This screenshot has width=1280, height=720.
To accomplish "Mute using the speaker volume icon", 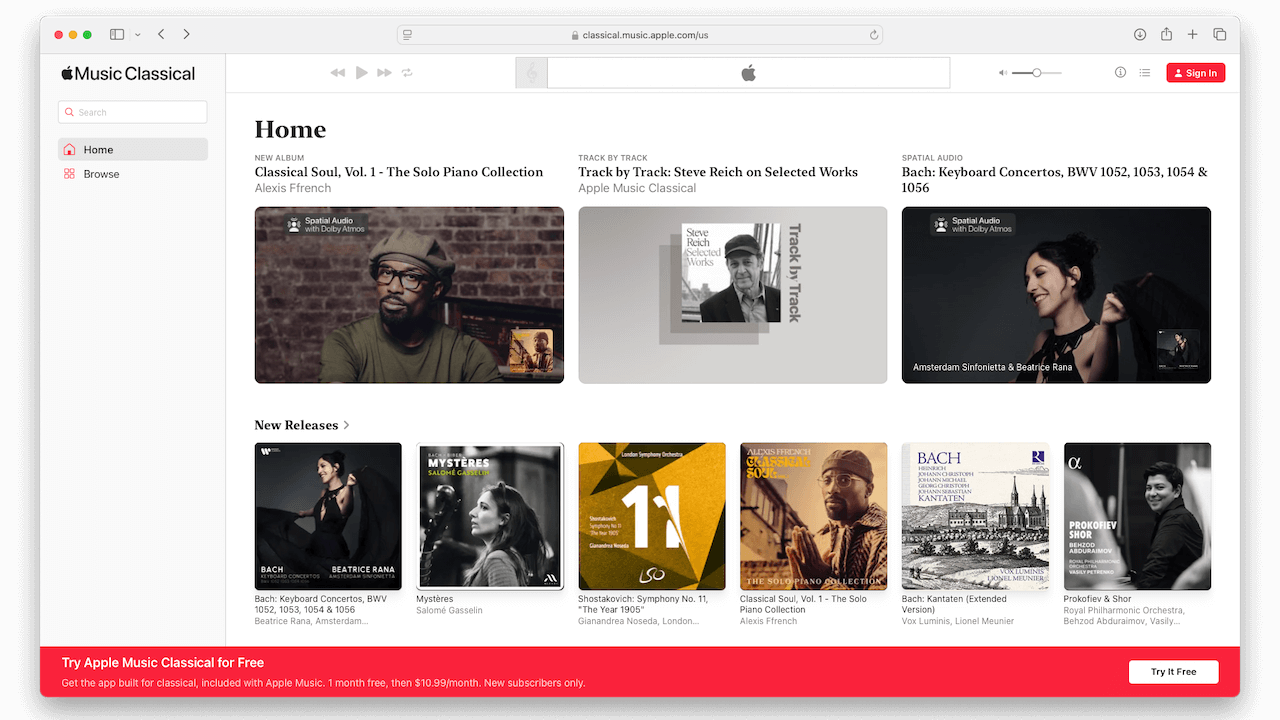I will click(1003, 73).
